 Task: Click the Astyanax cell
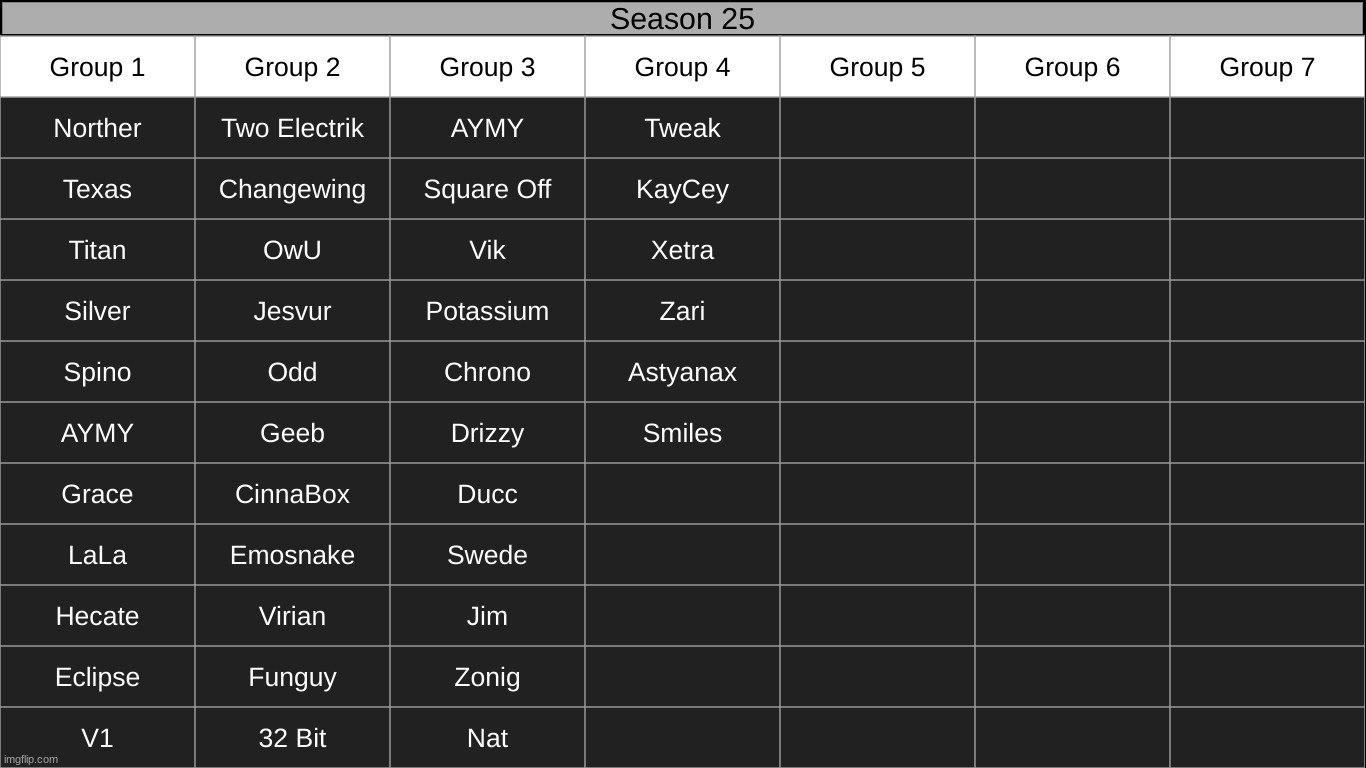click(682, 372)
